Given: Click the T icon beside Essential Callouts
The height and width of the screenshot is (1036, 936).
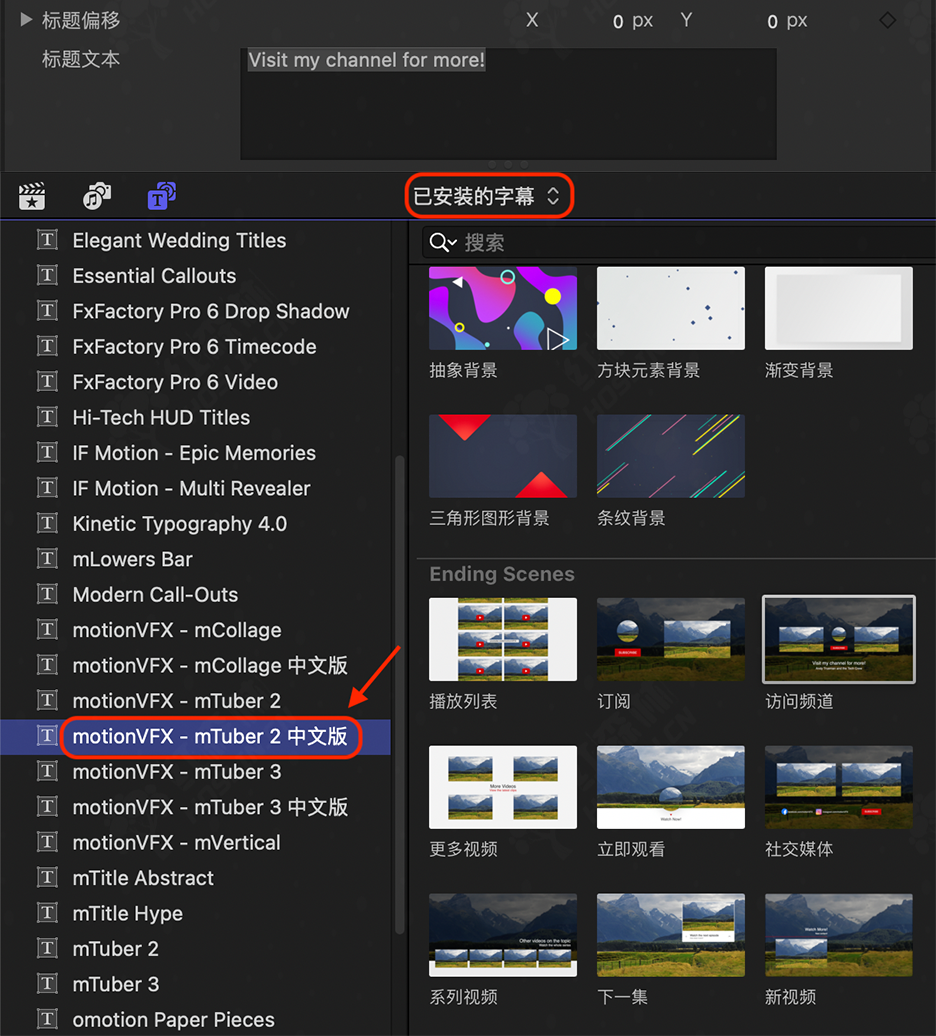Looking at the screenshot, I should coord(47,275).
